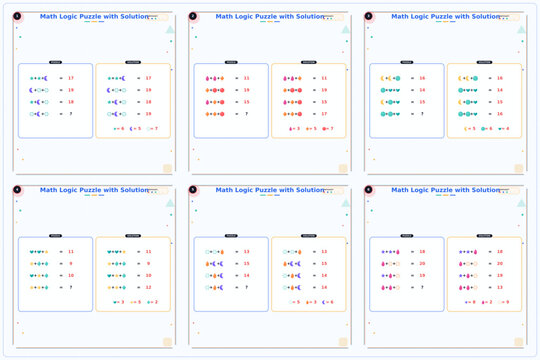Click the number 2 badge on second puzzle

[193, 16]
